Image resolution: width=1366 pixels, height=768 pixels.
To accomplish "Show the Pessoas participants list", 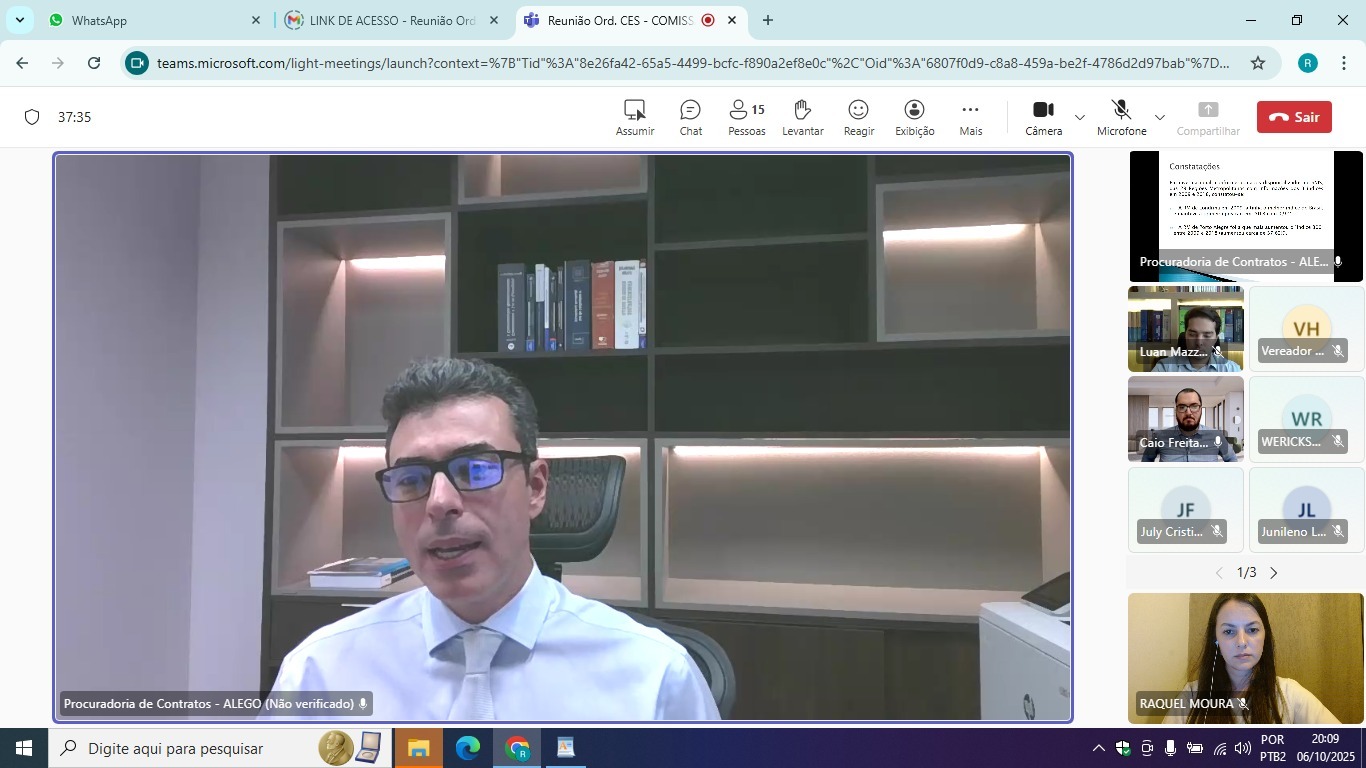I will tap(746, 116).
